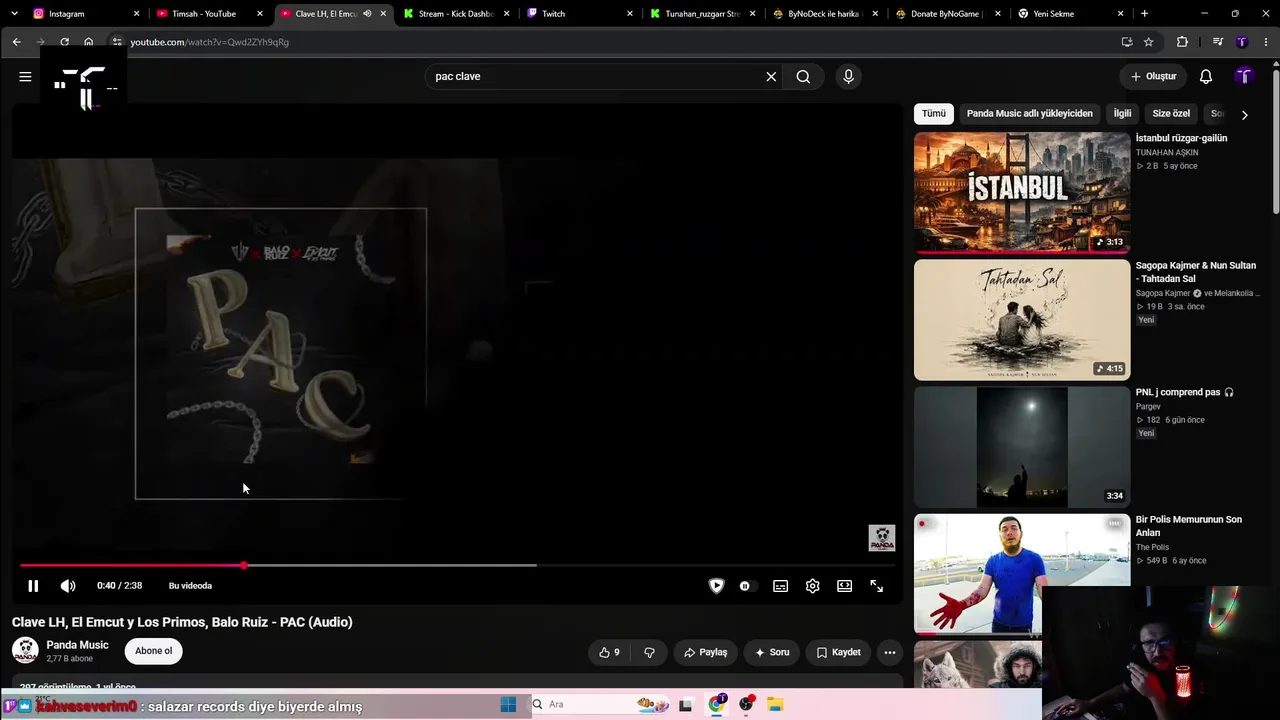Viewport: 1280px width, 720px height.
Task: Click the magnifier search button
Action: 803,76
